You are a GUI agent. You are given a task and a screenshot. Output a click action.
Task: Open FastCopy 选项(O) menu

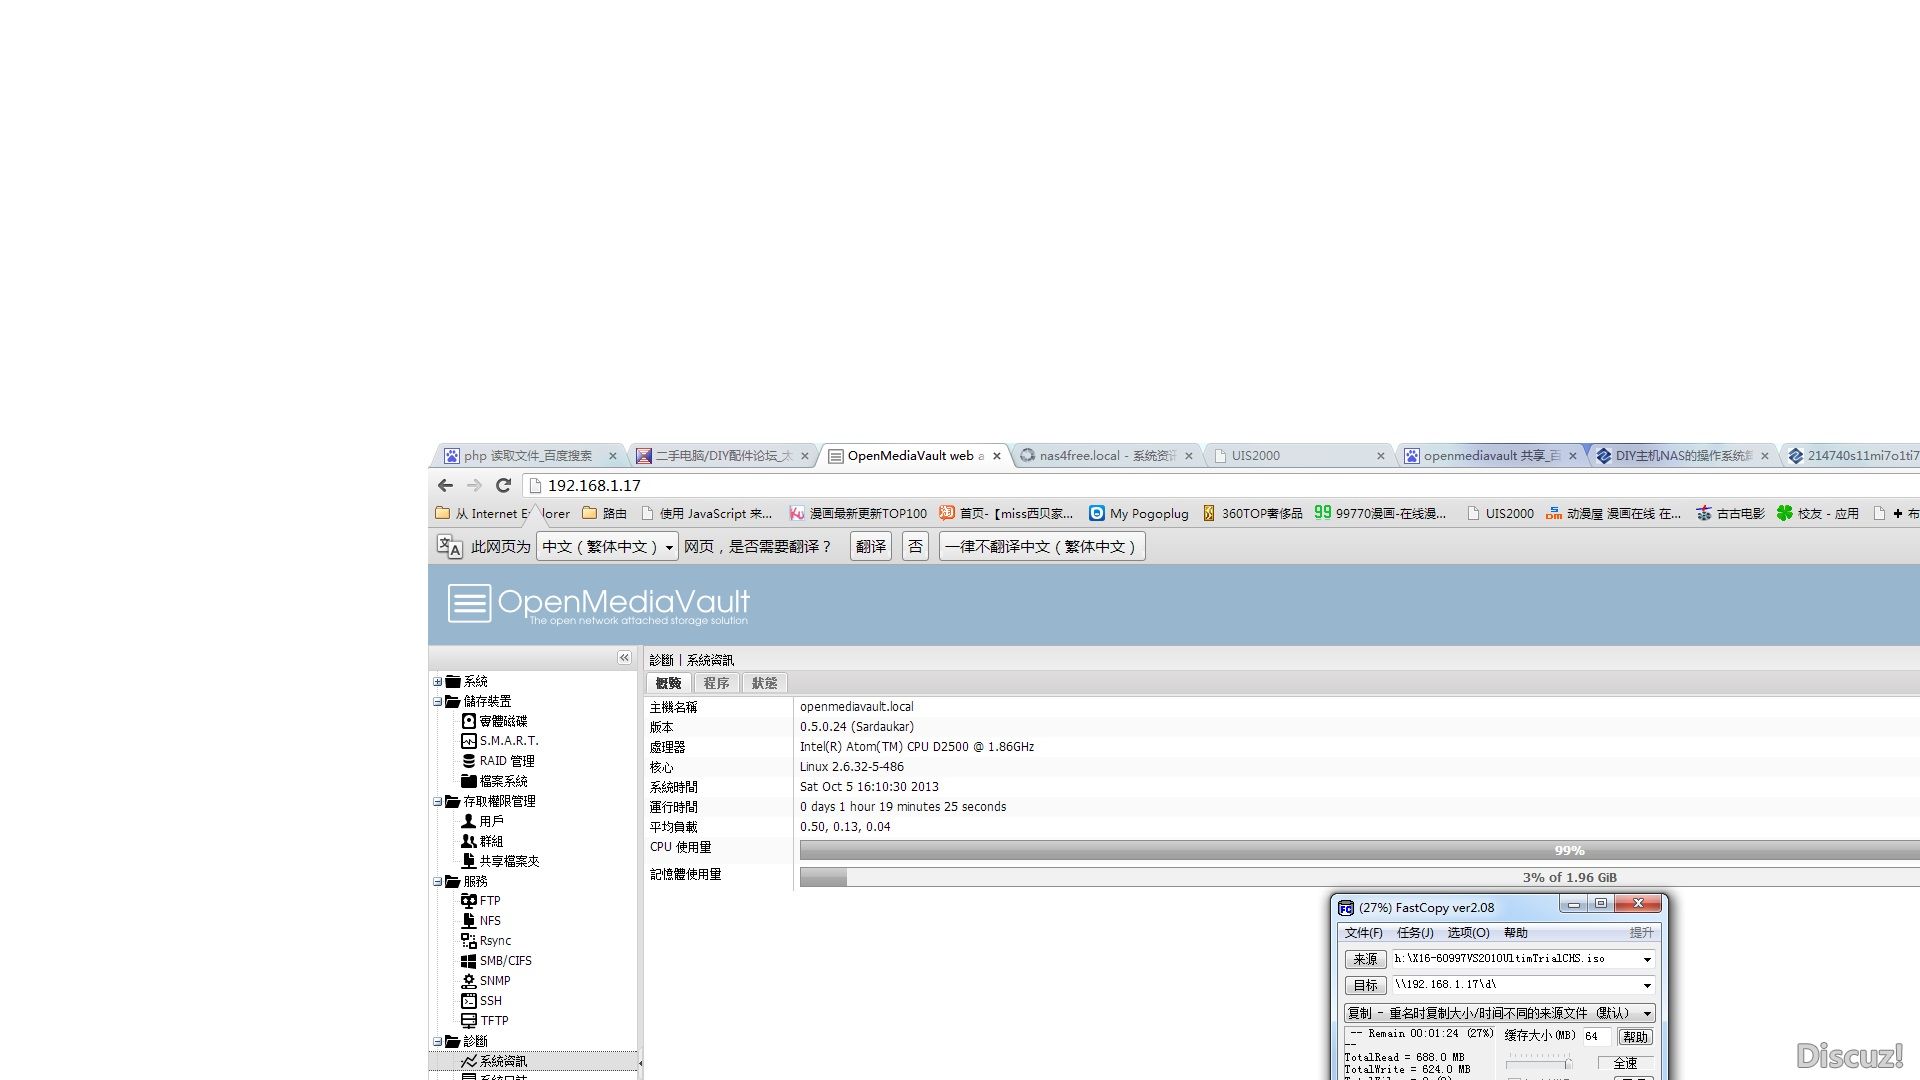[x=1468, y=933]
